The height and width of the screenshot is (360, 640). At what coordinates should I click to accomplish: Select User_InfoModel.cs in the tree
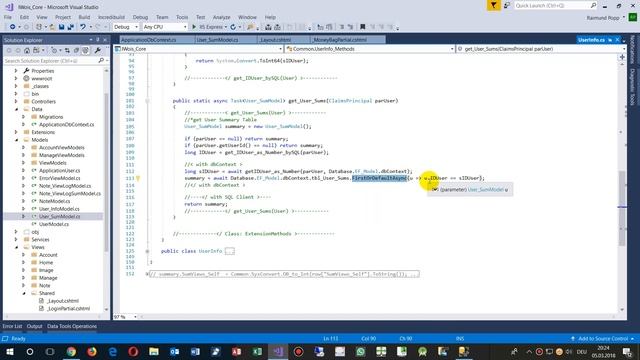pos(59,209)
